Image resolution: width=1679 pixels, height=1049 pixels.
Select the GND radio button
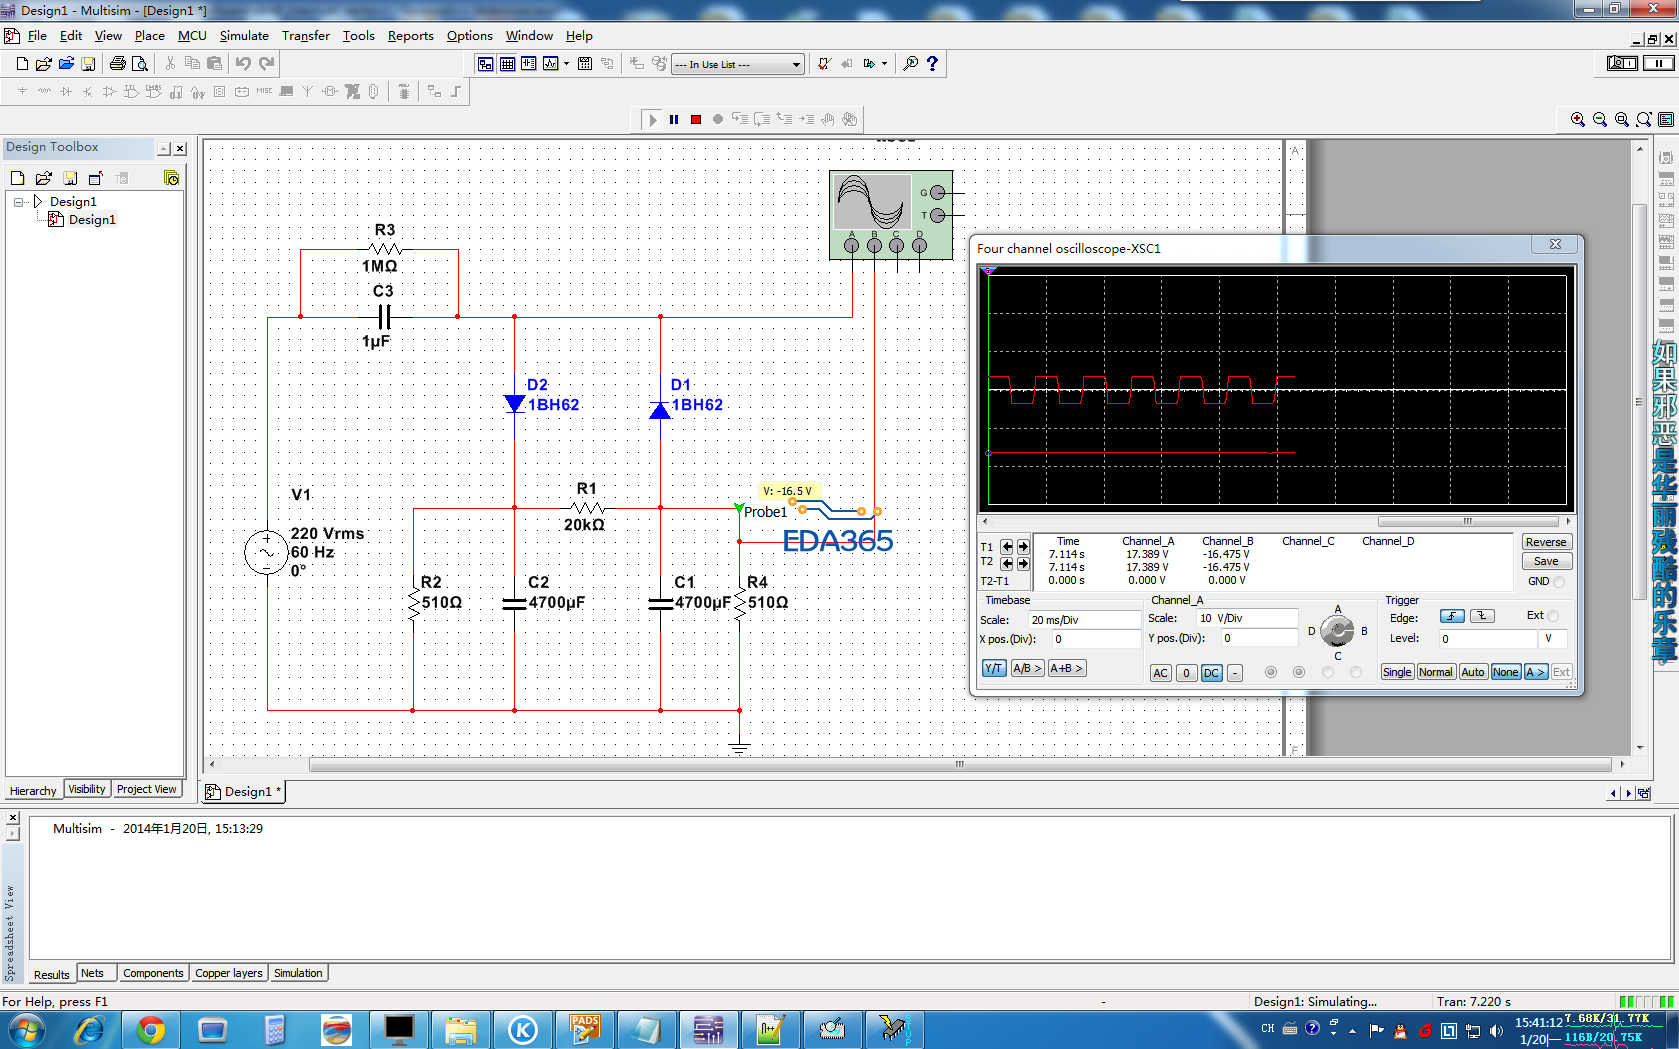[1558, 582]
